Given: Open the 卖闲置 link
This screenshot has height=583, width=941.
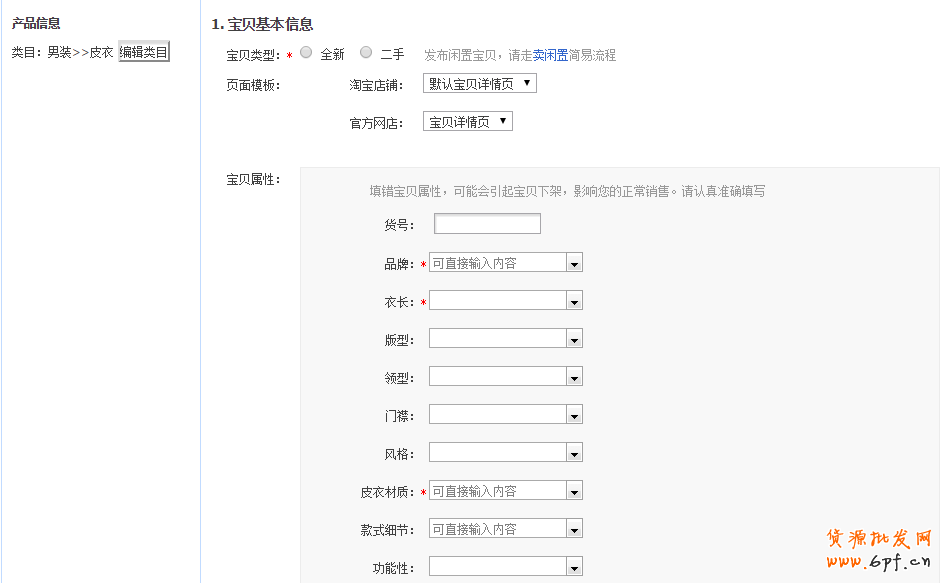Looking at the screenshot, I should (550, 56).
